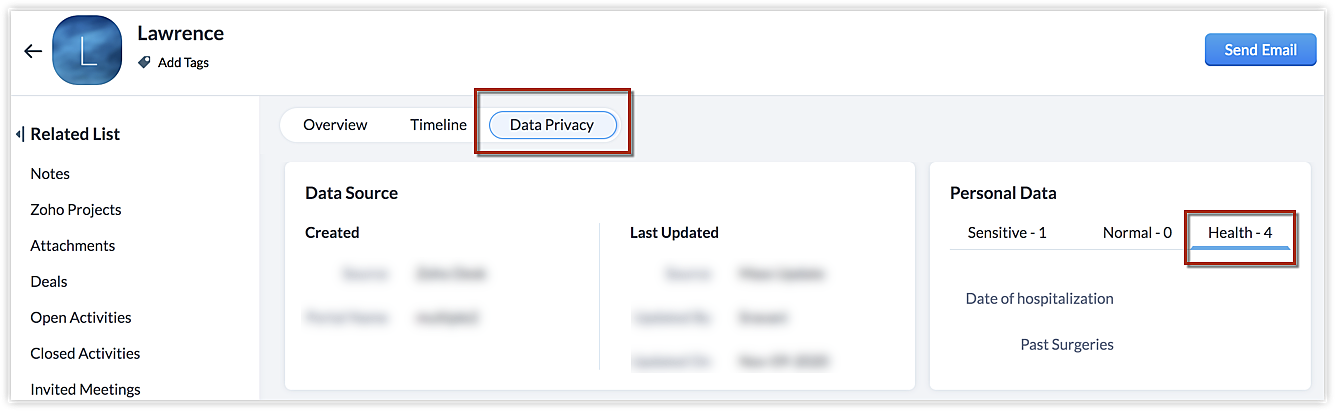Open Invited Meetings in sidebar
Viewport: 1335px width, 411px height.
[x=85, y=390]
